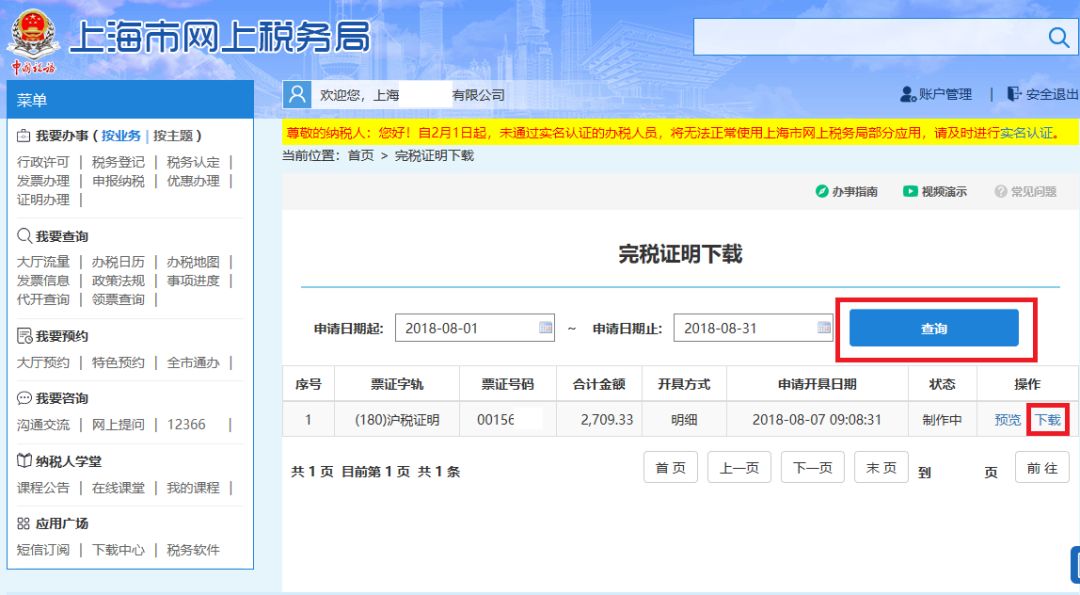The width and height of the screenshot is (1080, 595).
Task: Switch to 按主题 view
Action: pos(173,136)
